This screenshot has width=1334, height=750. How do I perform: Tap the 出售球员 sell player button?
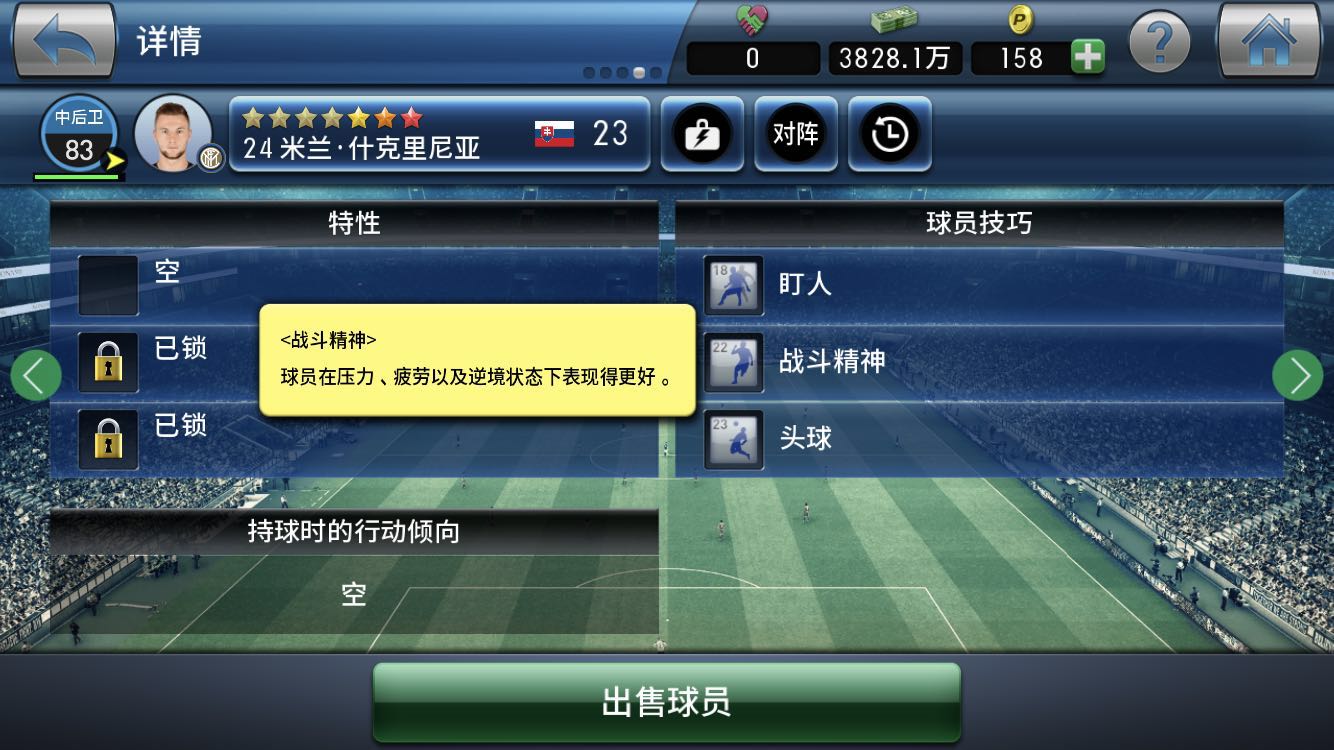[667, 702]
